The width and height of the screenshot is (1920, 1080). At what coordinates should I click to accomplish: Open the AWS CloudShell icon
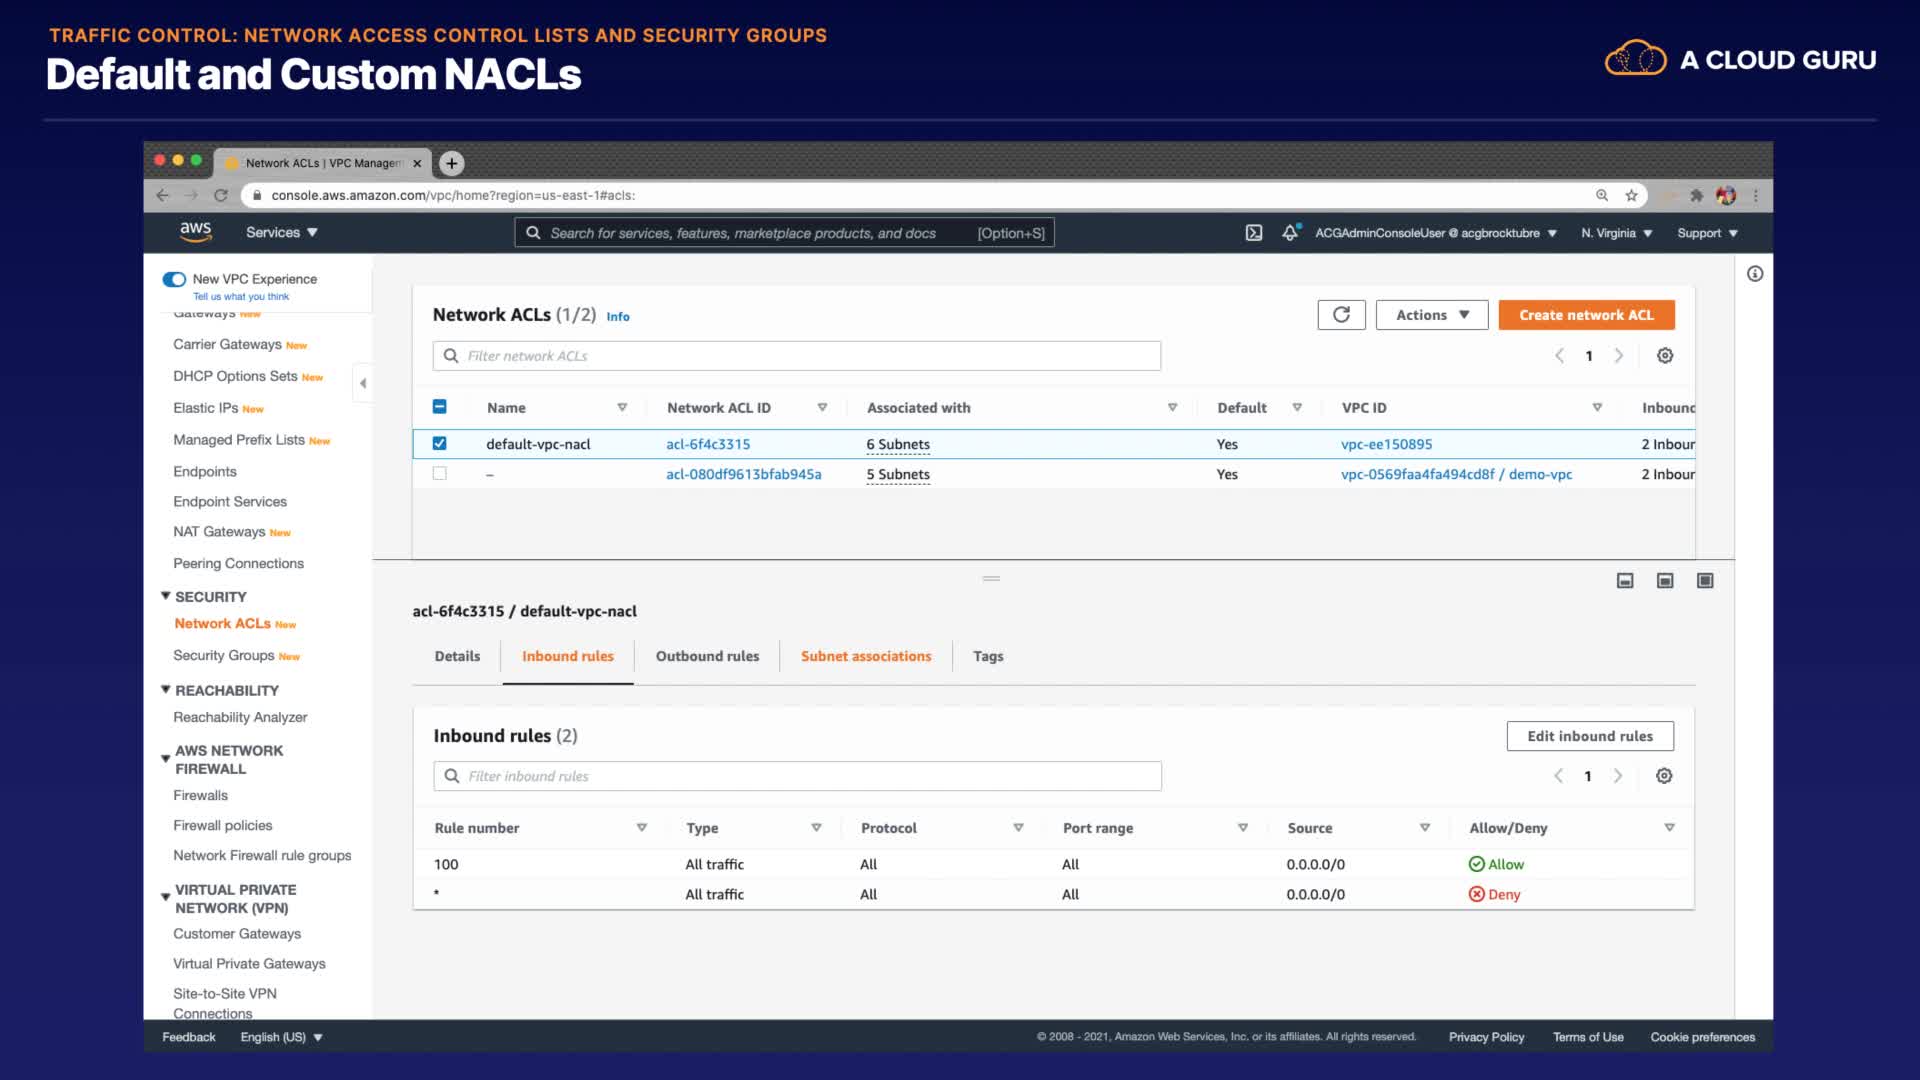[1253, 233]
